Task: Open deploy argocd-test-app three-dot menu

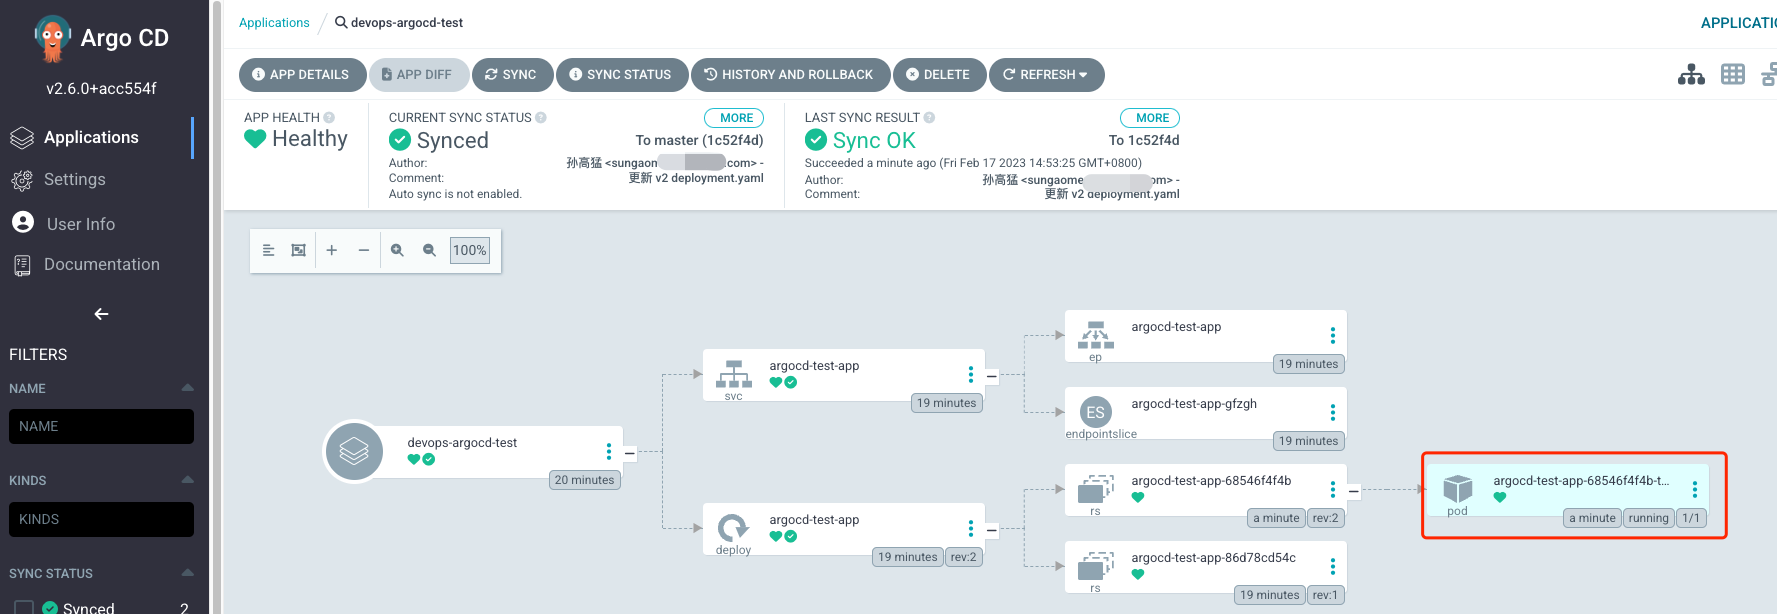Action: pyautogui.click(x=971, y=529)
